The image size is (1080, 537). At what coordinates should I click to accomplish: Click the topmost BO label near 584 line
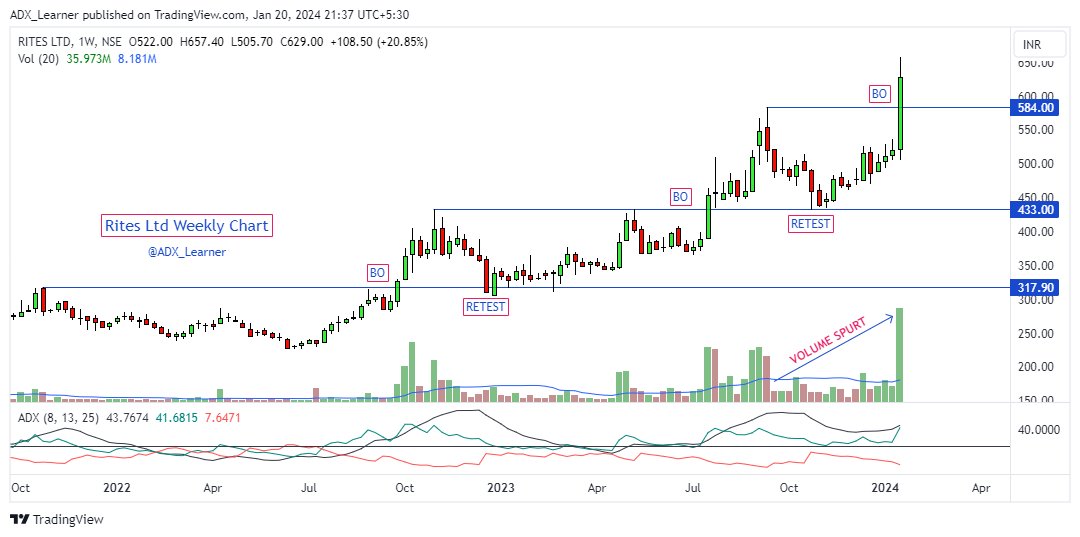pyautogui.click(x=879, y=93)
